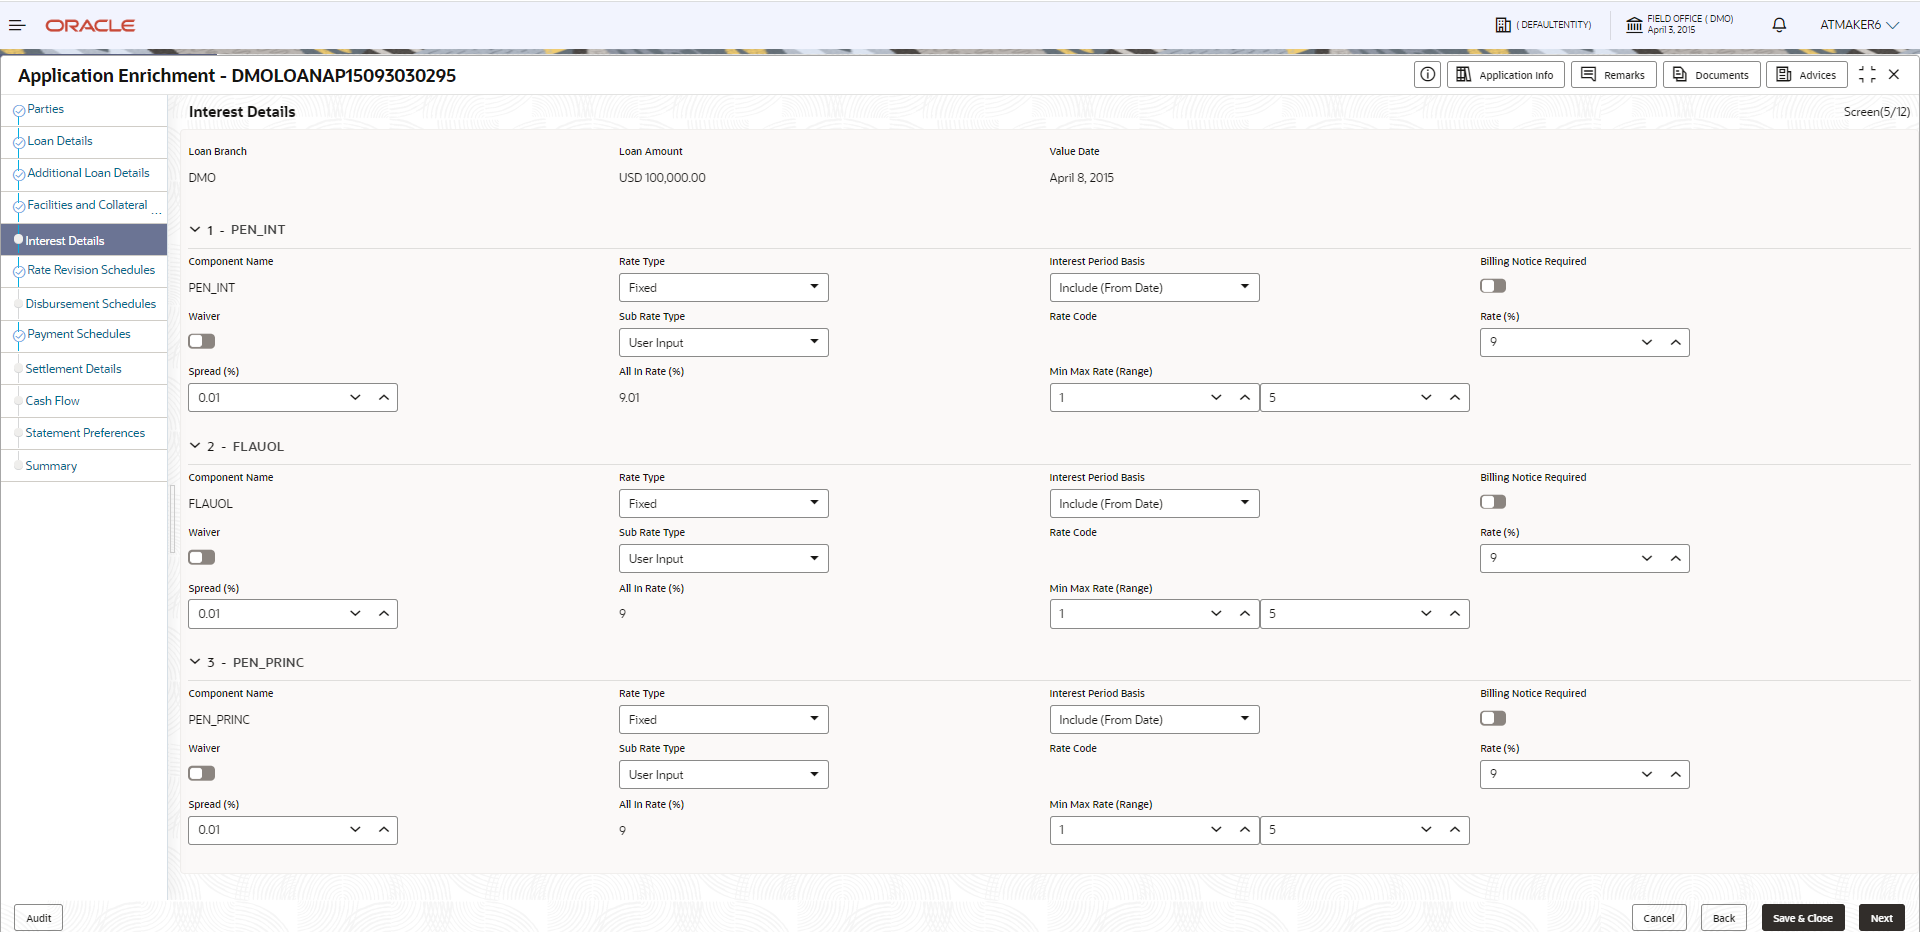Open the DEFAULTENTITY building icon
1920x932 pixels.
pyautogui.click(x=1502, y=25)
